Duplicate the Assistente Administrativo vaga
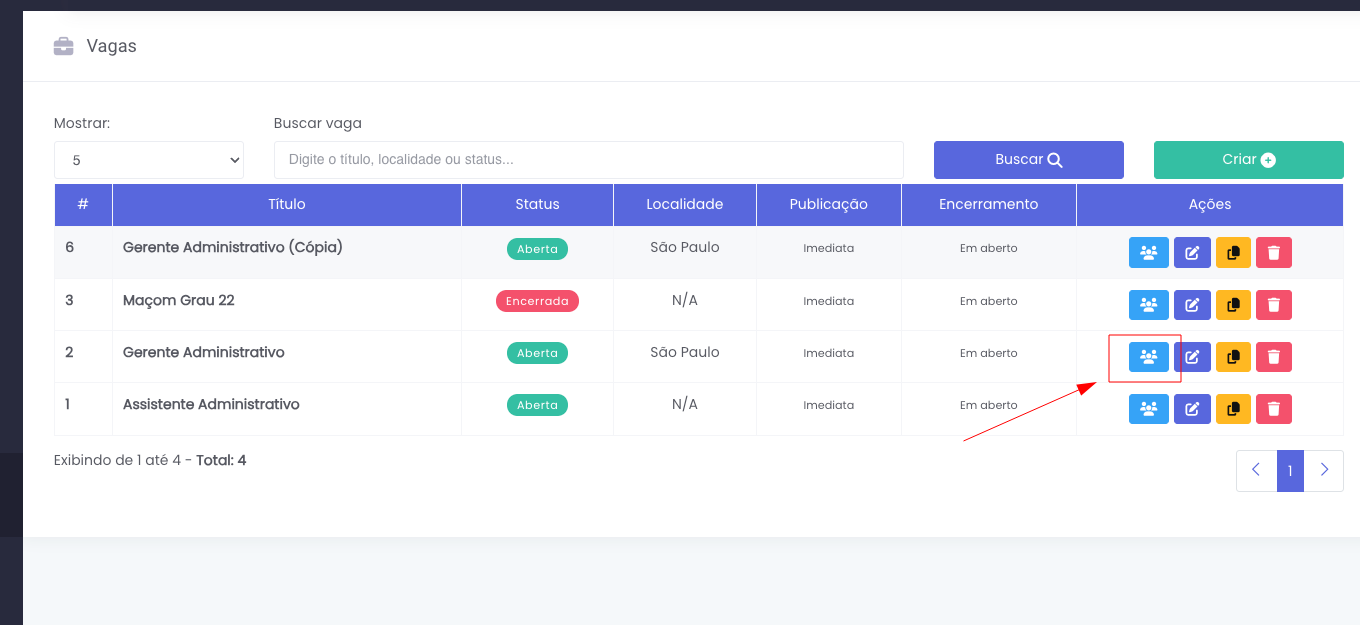1360x625 pixels. click(1233, 409)
